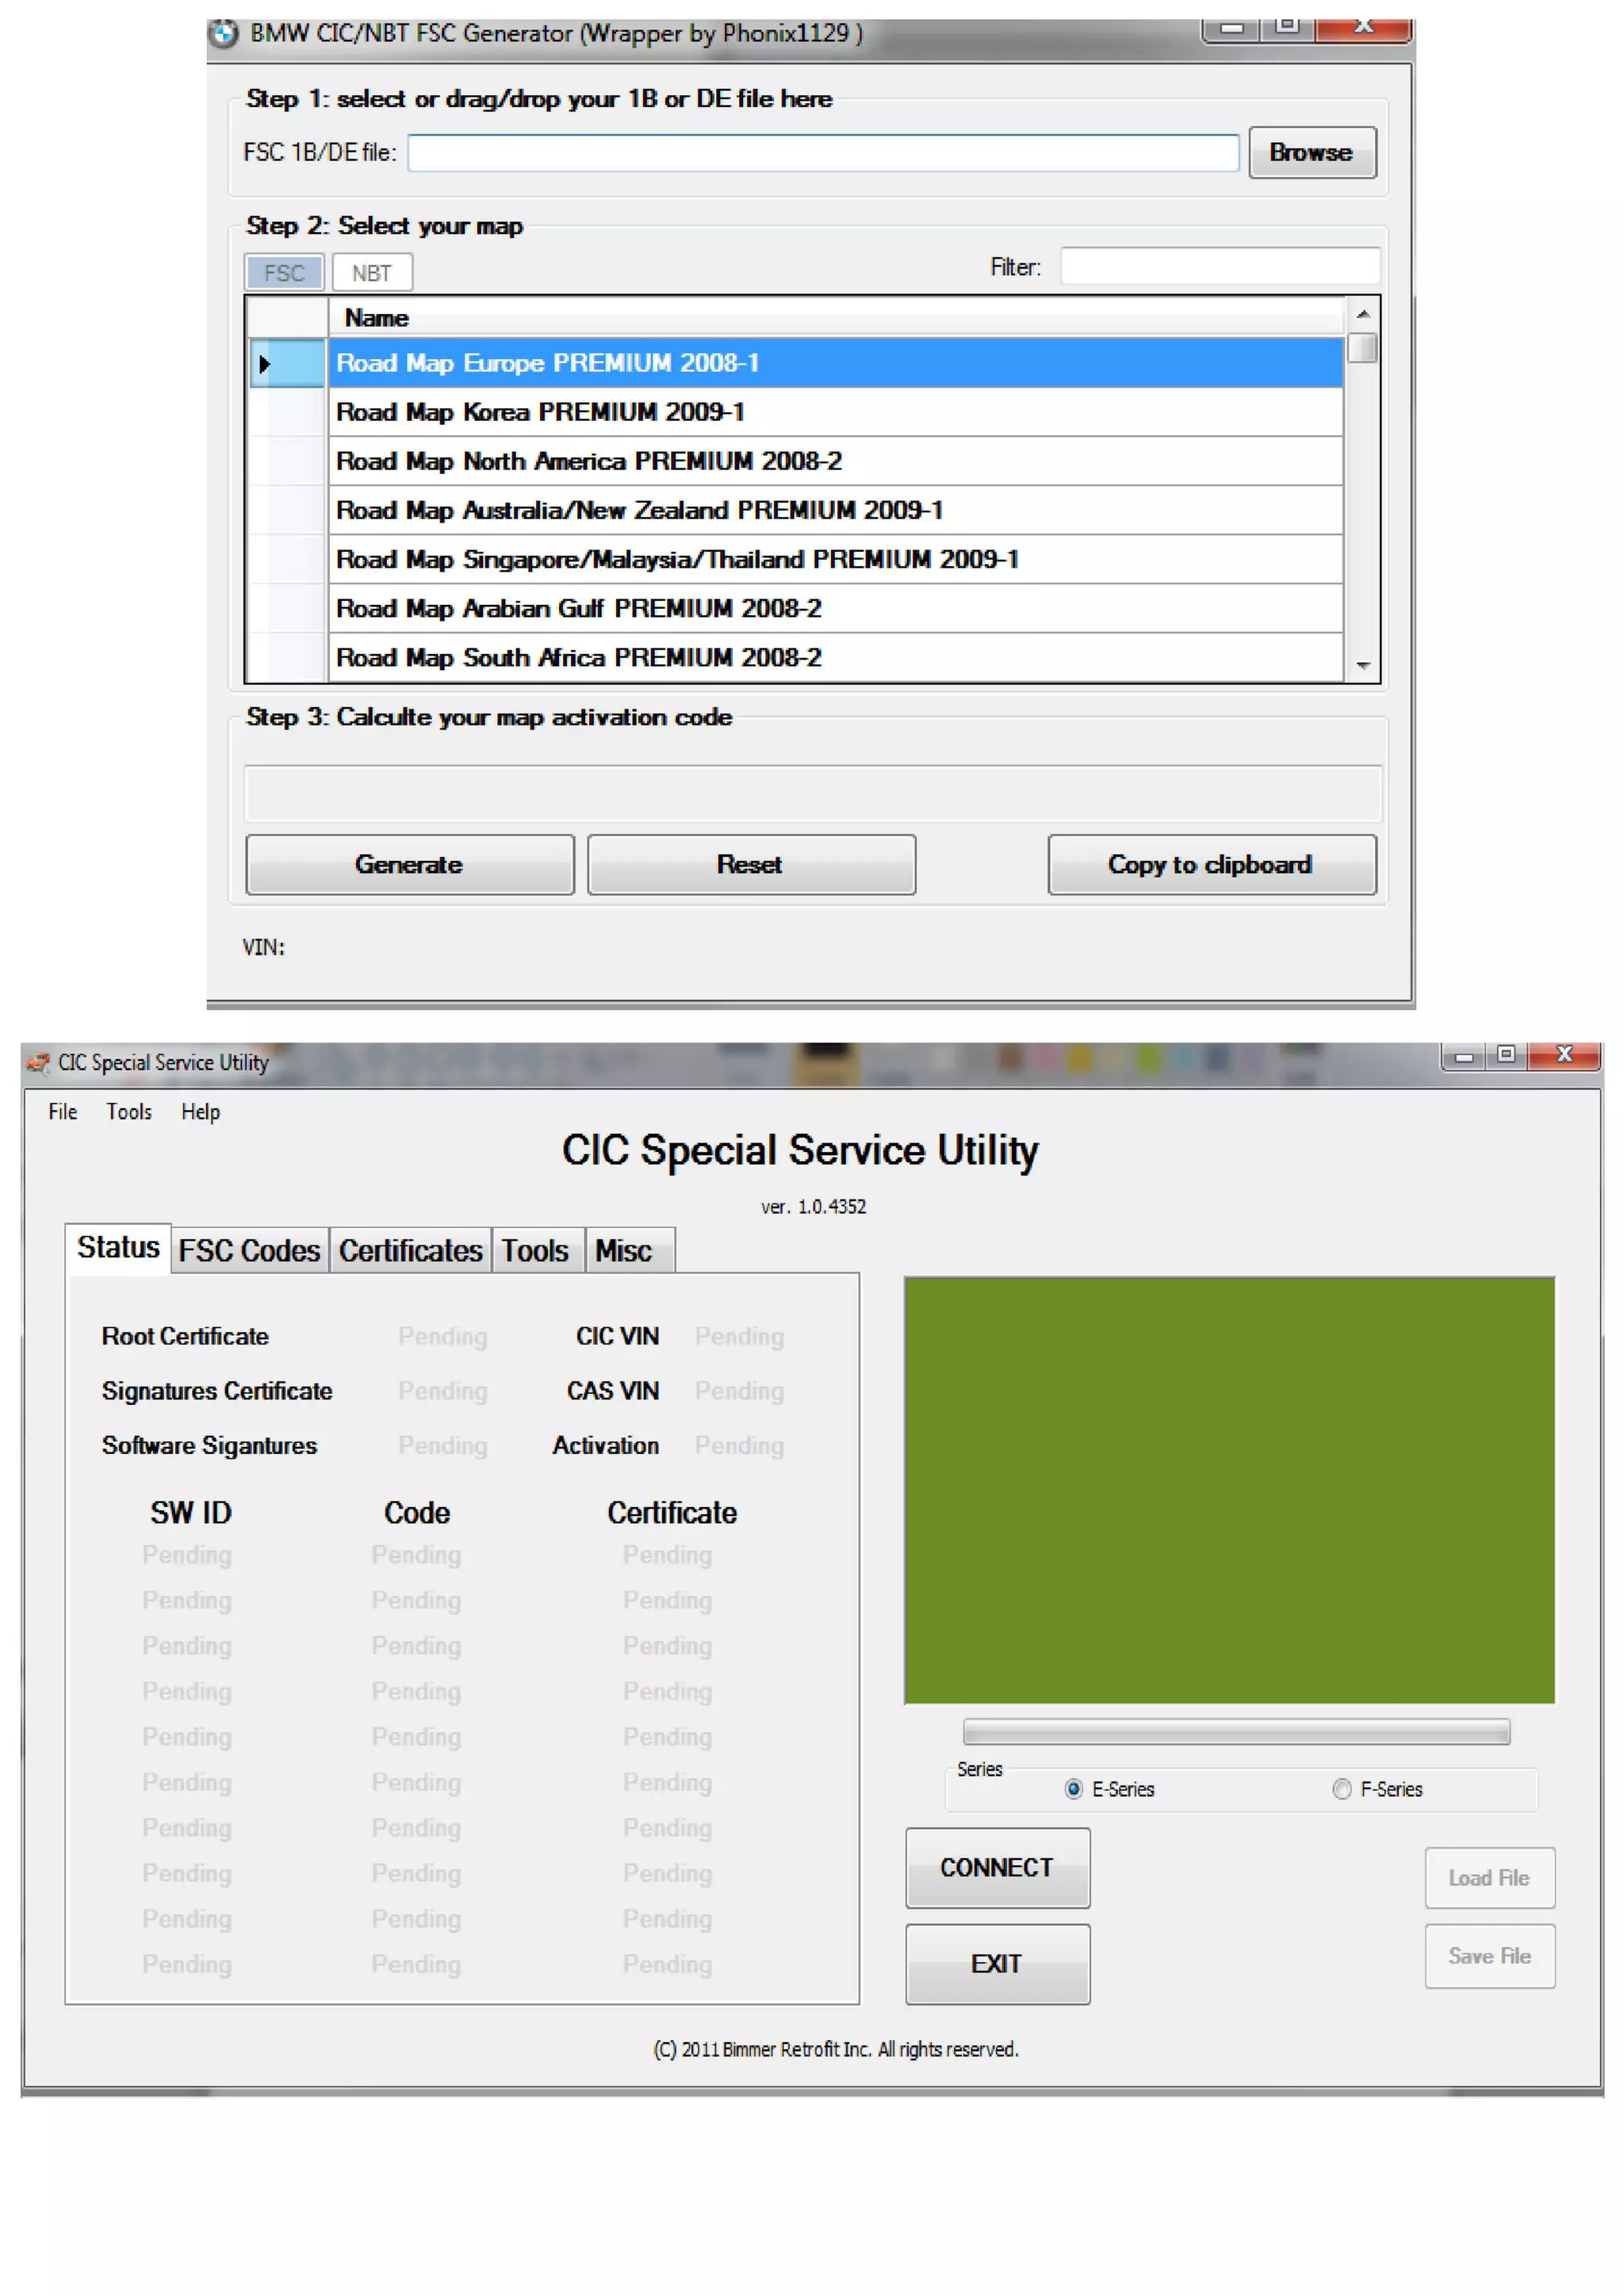Select the F-Series radio button
Screen dimensions: 1624x2296
coord(1342,1789)
